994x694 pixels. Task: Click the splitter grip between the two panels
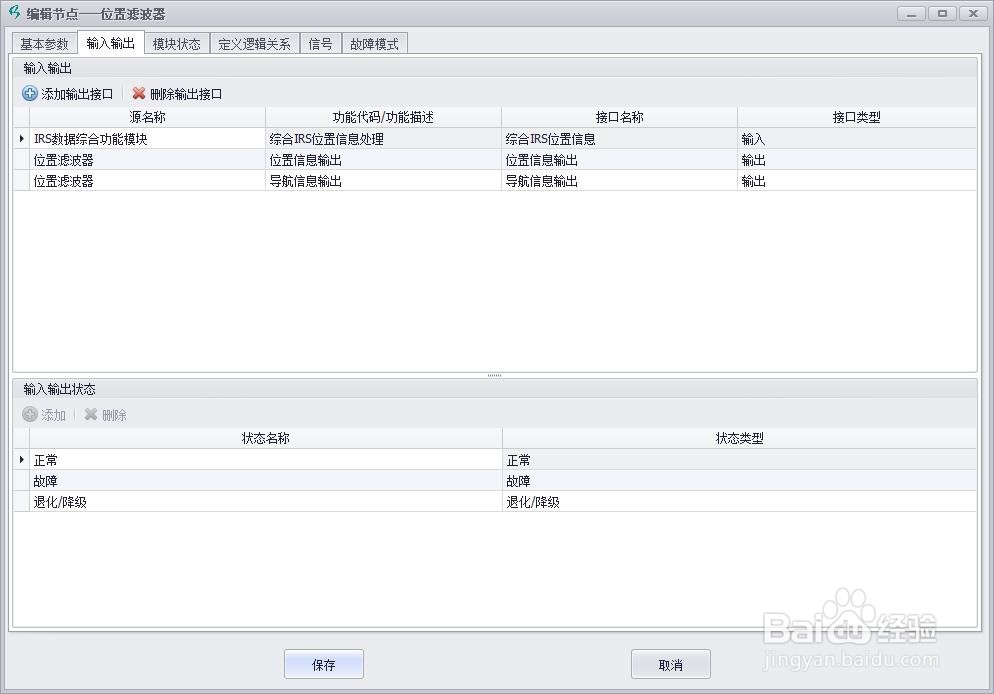[494, 376]
